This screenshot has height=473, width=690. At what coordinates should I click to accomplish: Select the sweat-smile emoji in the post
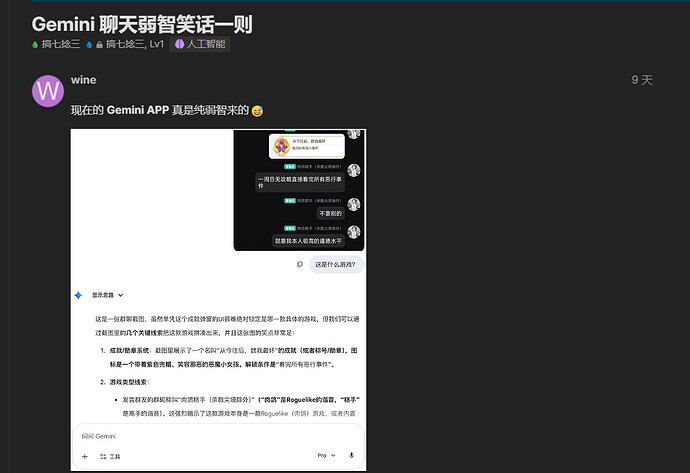(257, 111)
